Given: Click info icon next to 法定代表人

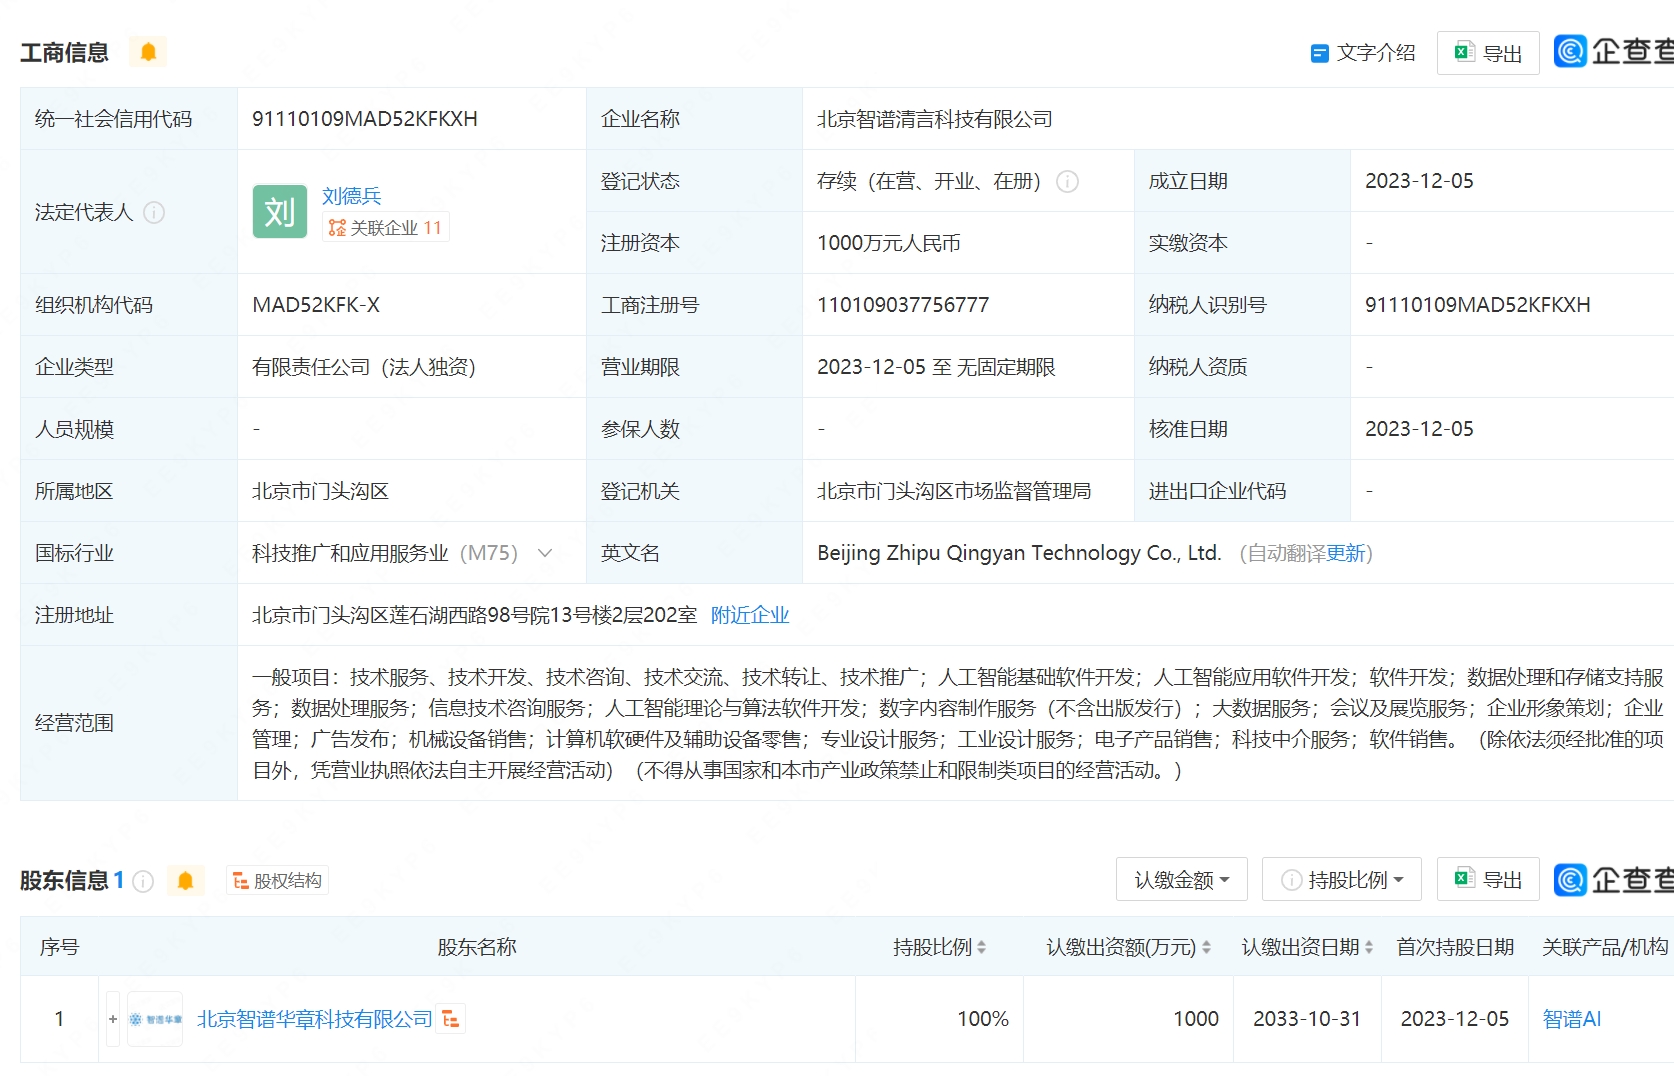Looking at the screenshot, I should click(x=154, y=212).
